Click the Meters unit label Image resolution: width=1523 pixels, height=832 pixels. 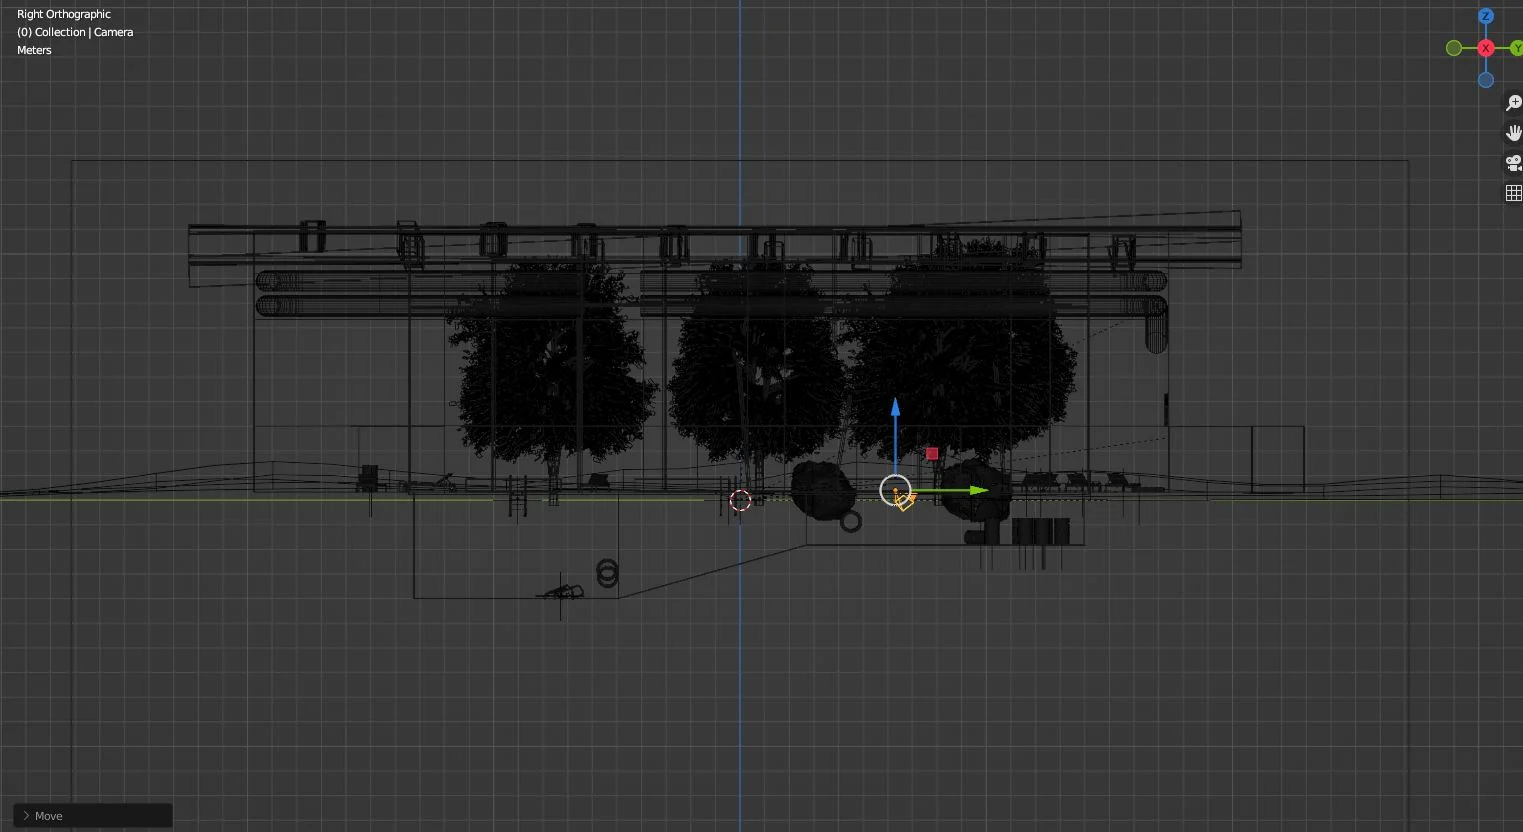[x=33, y=49]
